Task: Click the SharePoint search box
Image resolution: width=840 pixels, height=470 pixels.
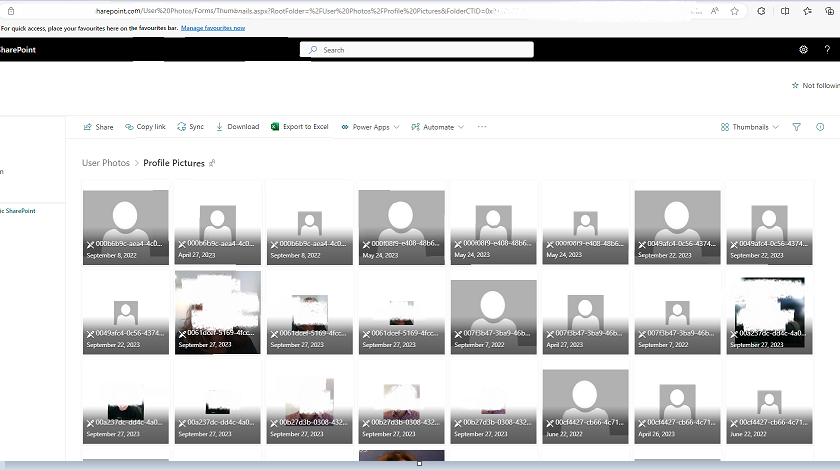Action: pyautogui.click(x=417, y=50)
